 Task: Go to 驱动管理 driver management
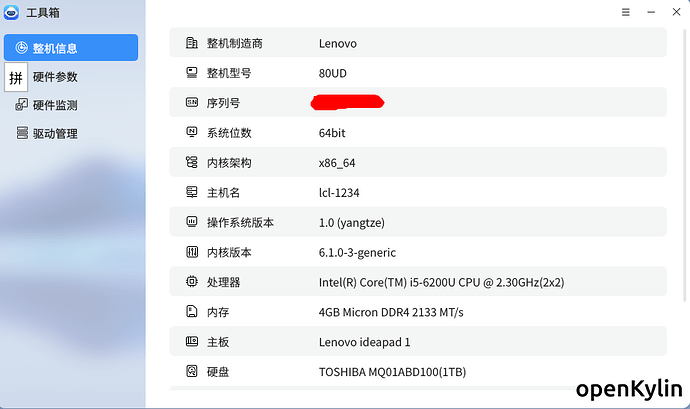[x=55, y=133]
